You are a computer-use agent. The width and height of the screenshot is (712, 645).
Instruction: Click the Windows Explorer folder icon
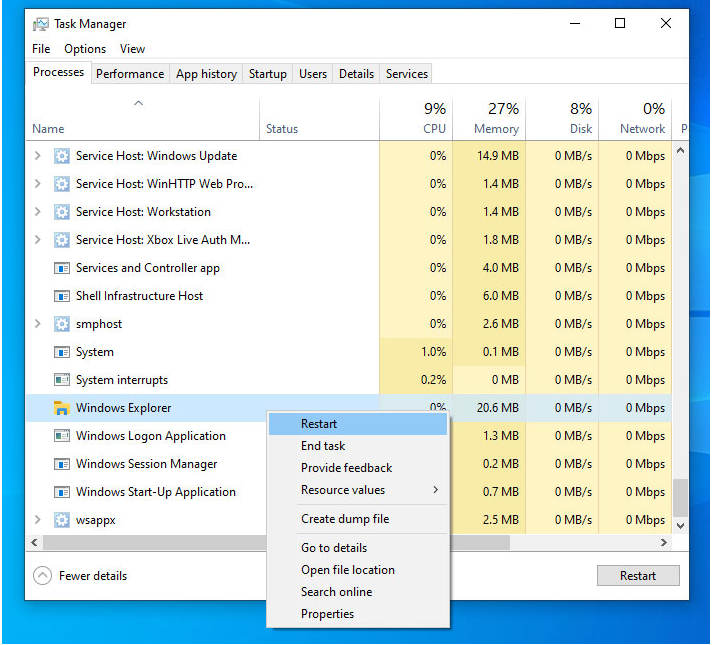[x=61, y=408]
